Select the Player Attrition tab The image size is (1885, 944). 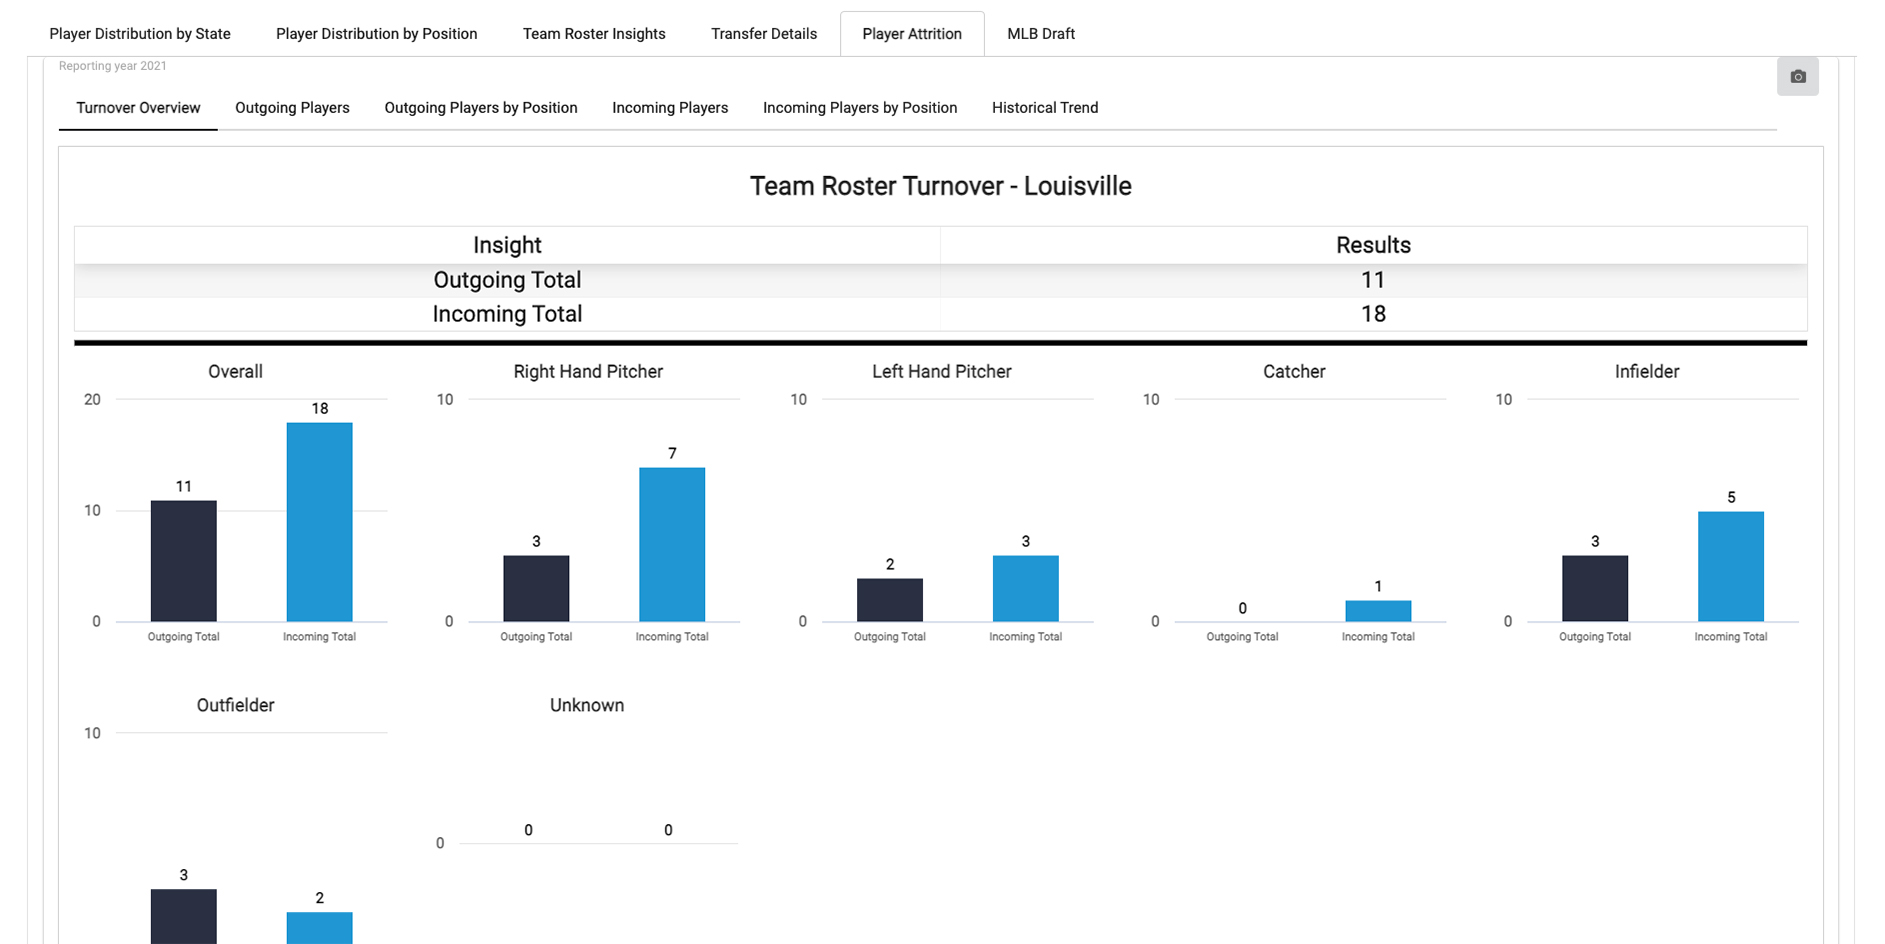[x=912, y=34]
